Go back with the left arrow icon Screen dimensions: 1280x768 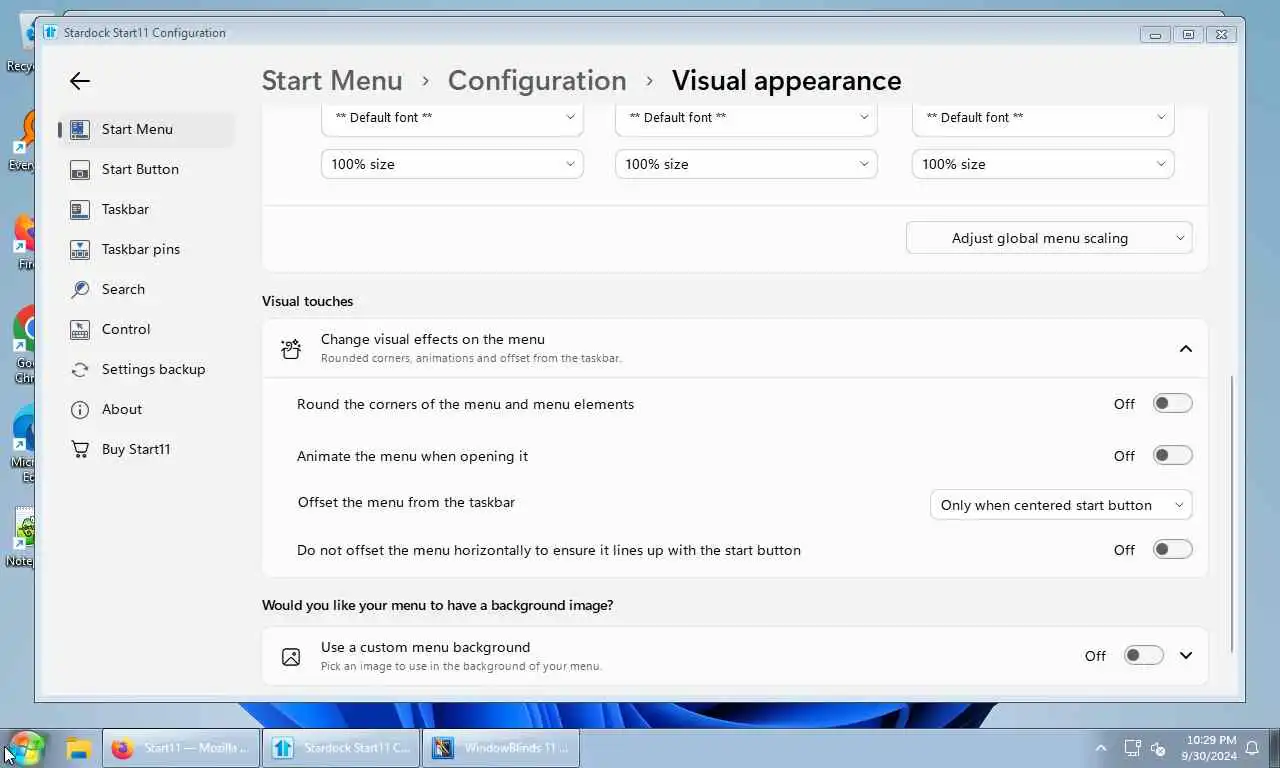pos(80,82)
